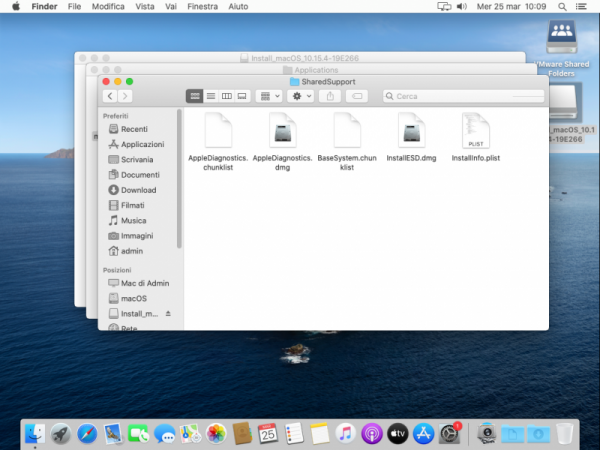Open the Apple menu
The image size is (600, 450).
coord(16,7)
